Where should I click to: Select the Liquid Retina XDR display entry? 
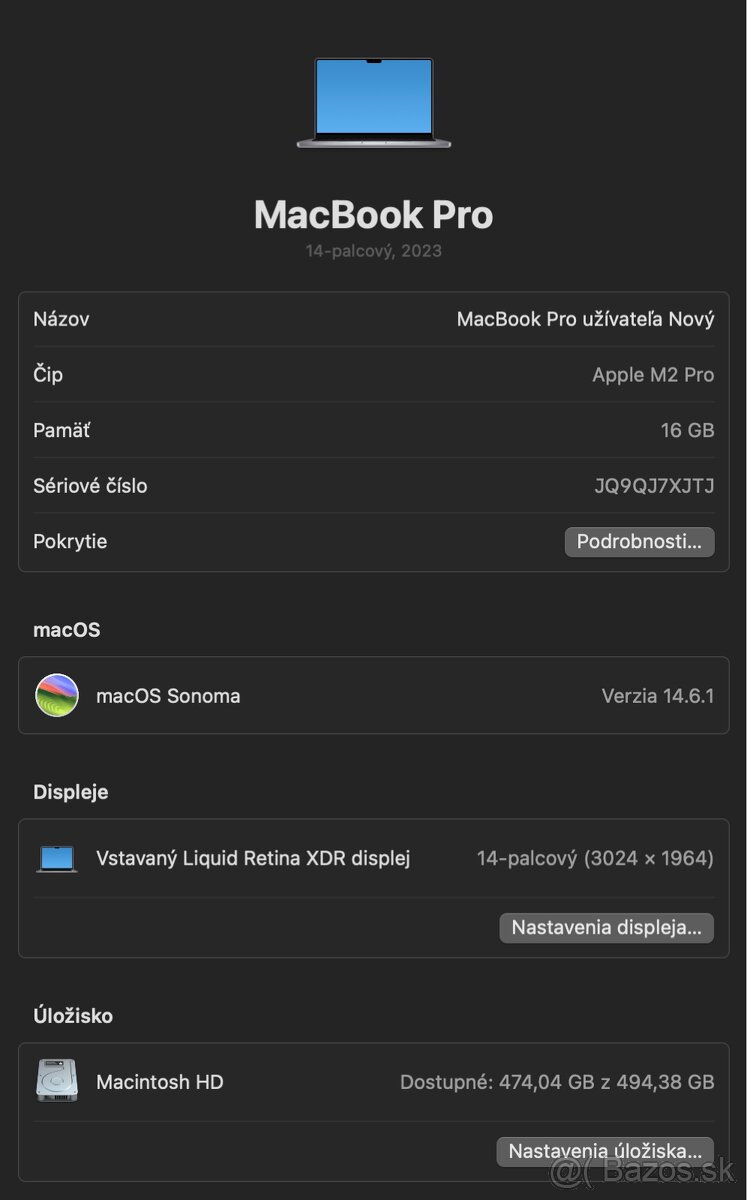(x=253, y=858)
